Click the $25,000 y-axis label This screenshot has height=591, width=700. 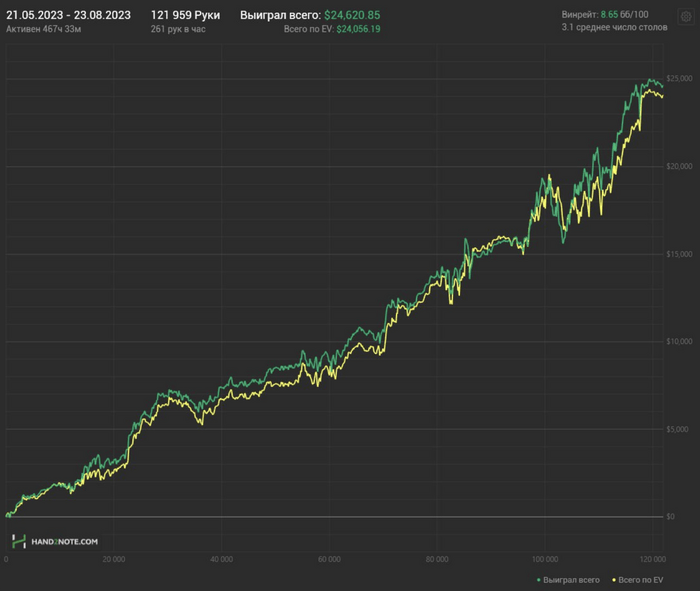click(x=678, y=78)
